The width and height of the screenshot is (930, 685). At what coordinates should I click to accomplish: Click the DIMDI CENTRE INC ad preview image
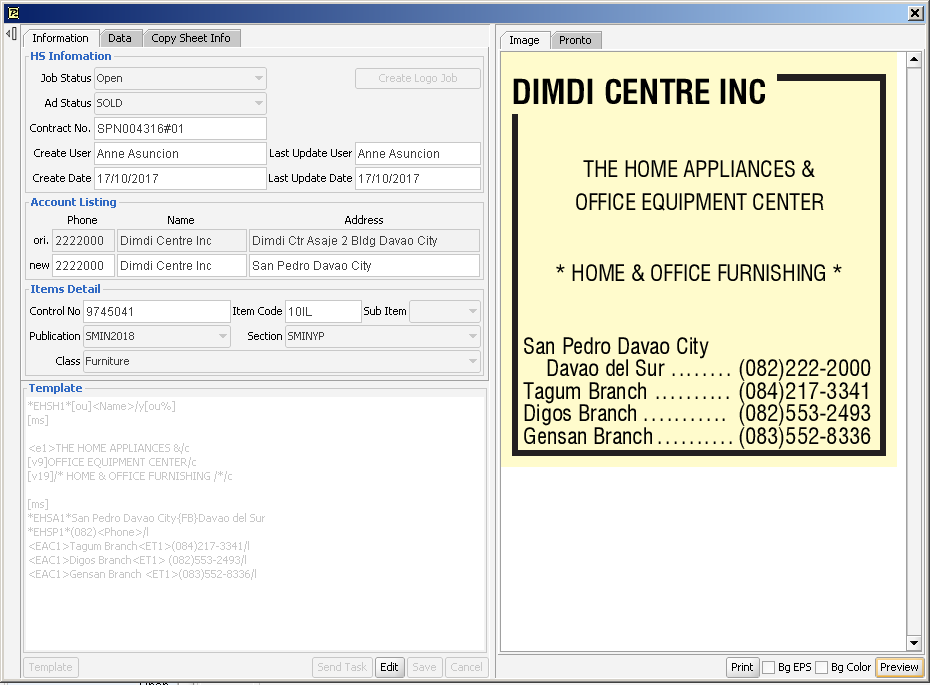699,259
